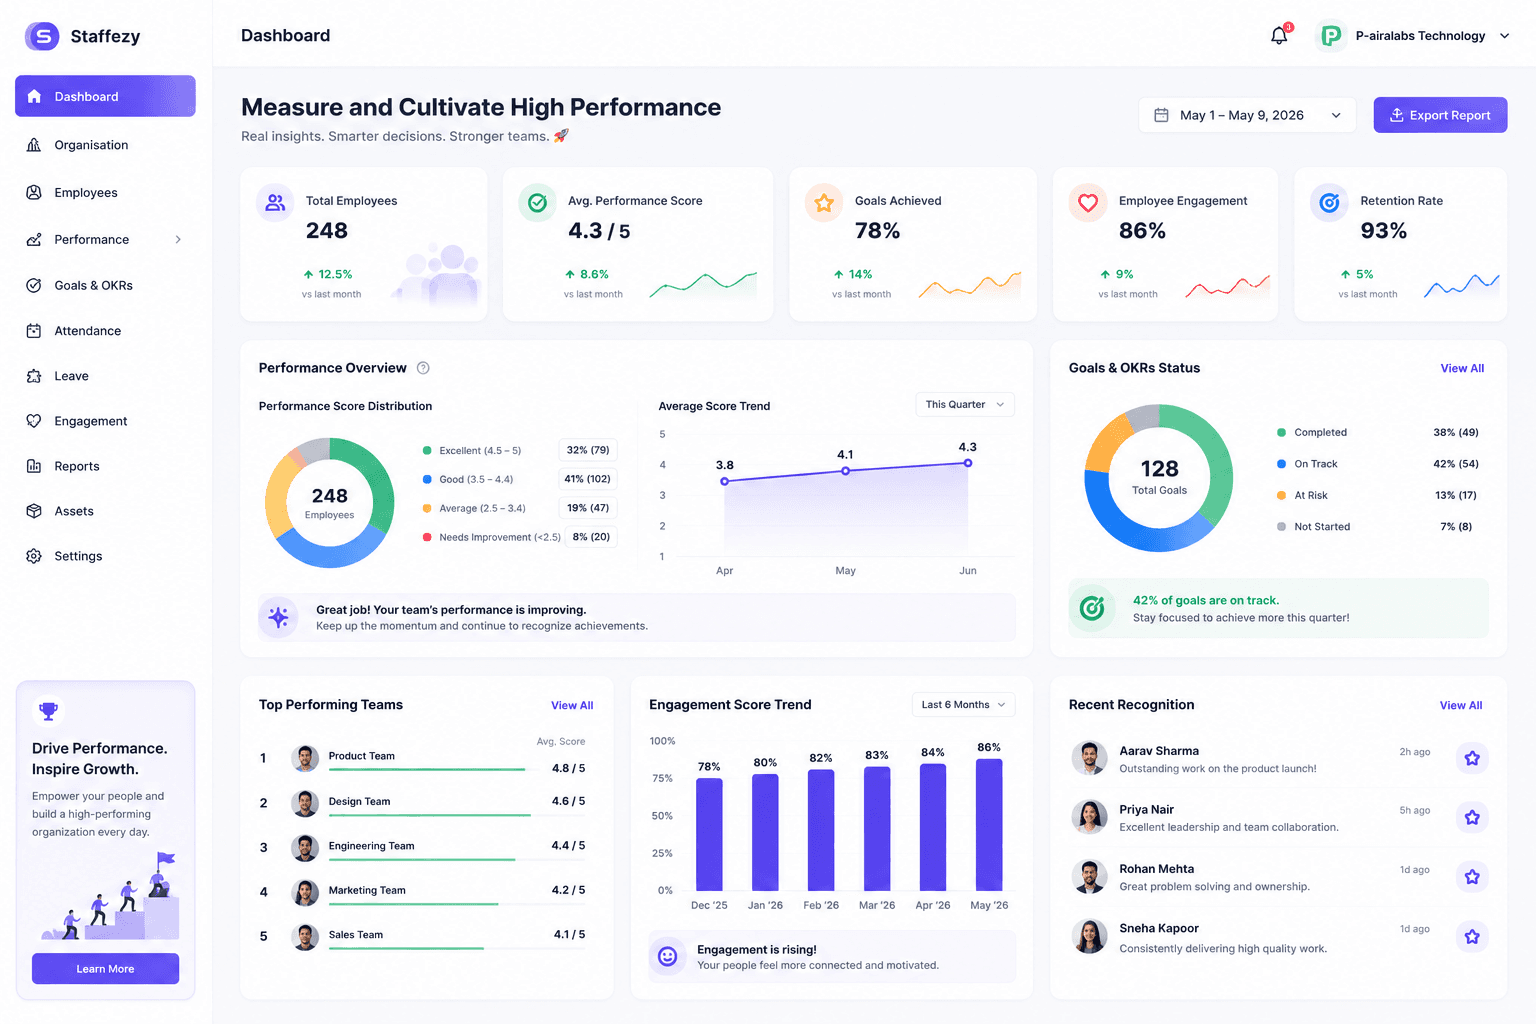Click the '19% (47)' Average value badge
Viewport: 1536px width, 1024px height.
coord(588,508)
